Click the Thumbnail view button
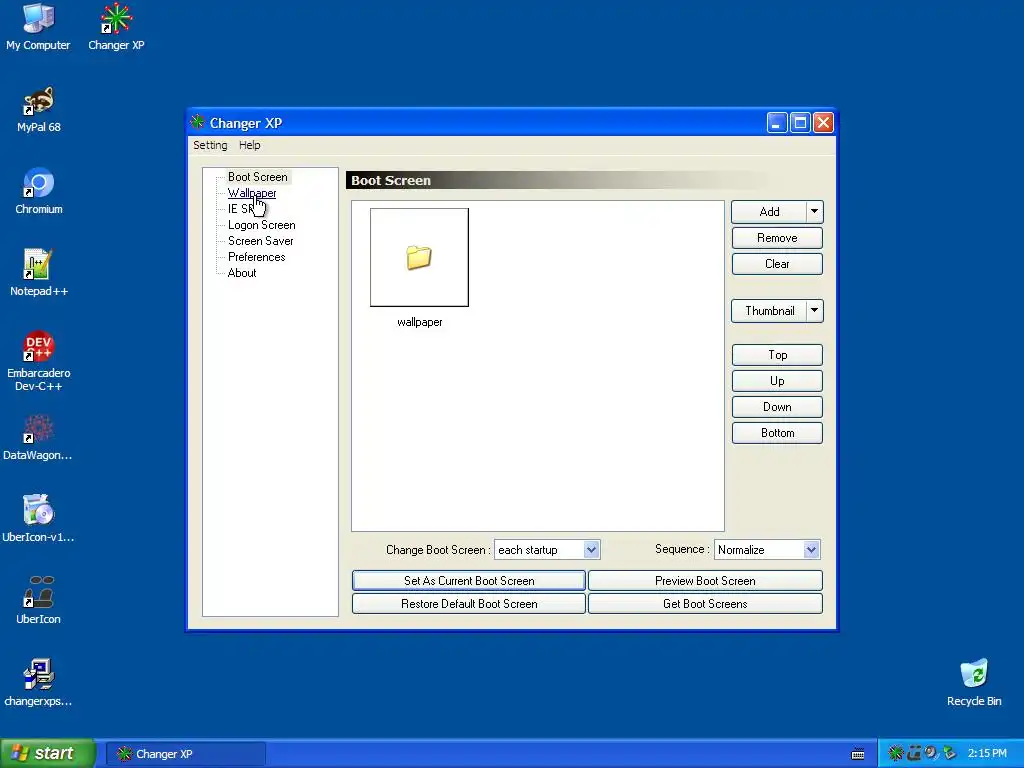Image resolution: width=1024 pixels, height=768 pixels. point(769,311)
